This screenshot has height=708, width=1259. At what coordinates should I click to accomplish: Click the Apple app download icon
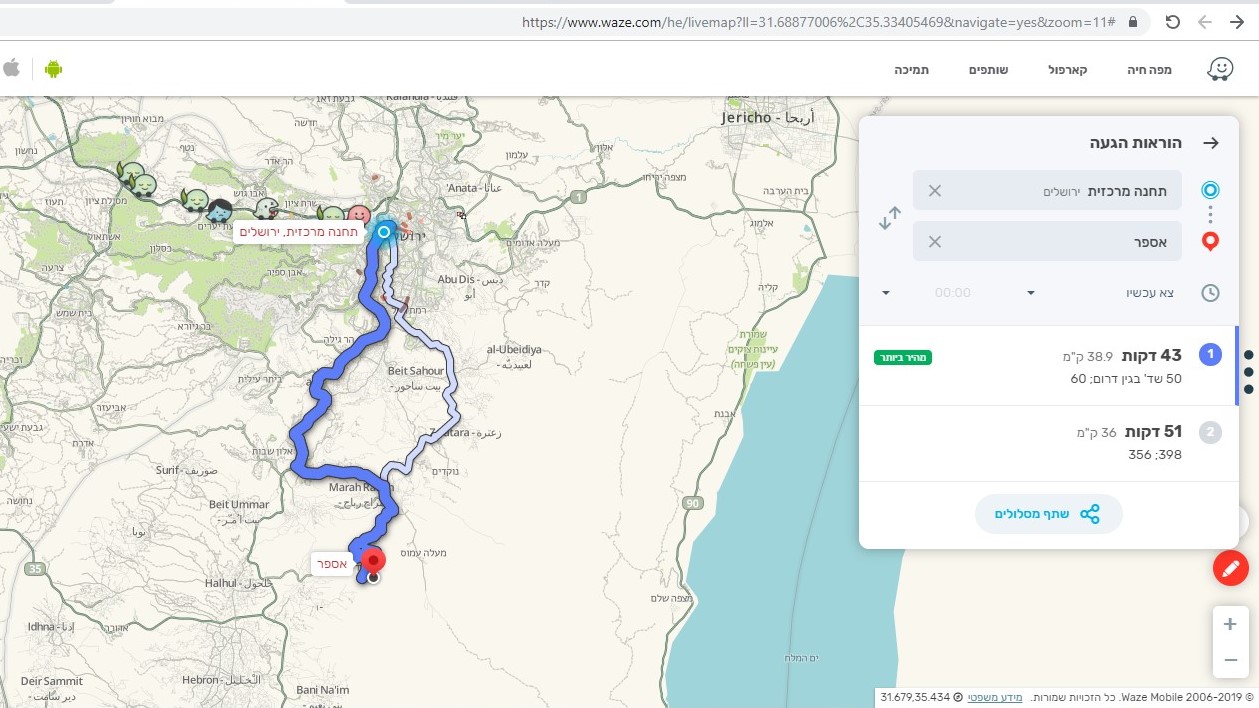[x=12, y=68]
